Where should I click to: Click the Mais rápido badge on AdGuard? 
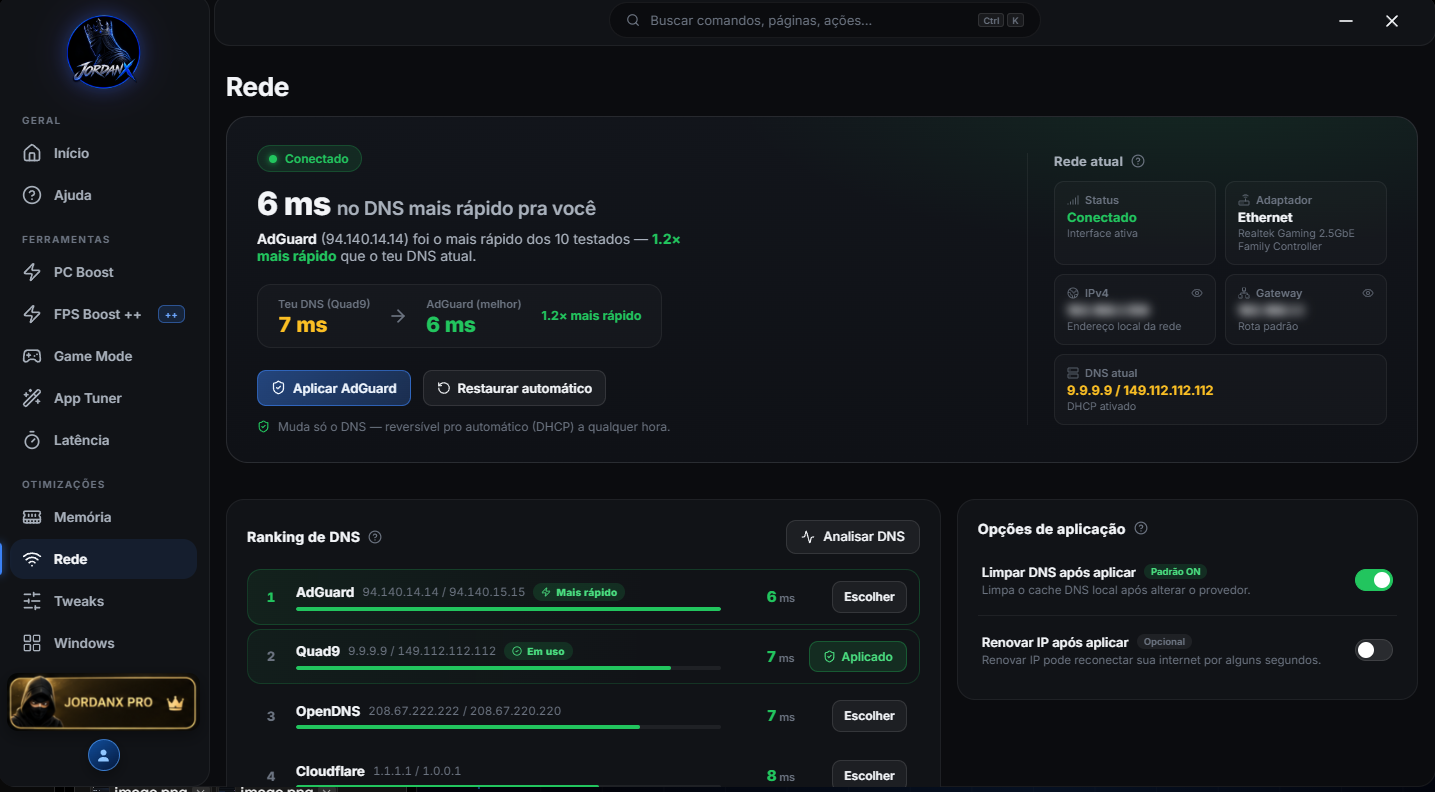click(579, 592)
